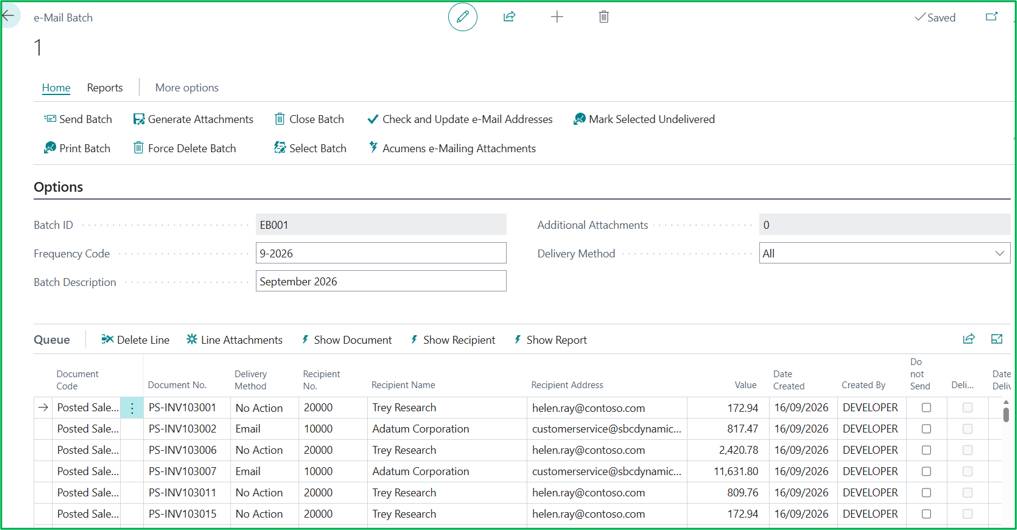The height and width of the screenshot is (530, 1017).
Task: Sort by Value column header
Action: point(746,385)
